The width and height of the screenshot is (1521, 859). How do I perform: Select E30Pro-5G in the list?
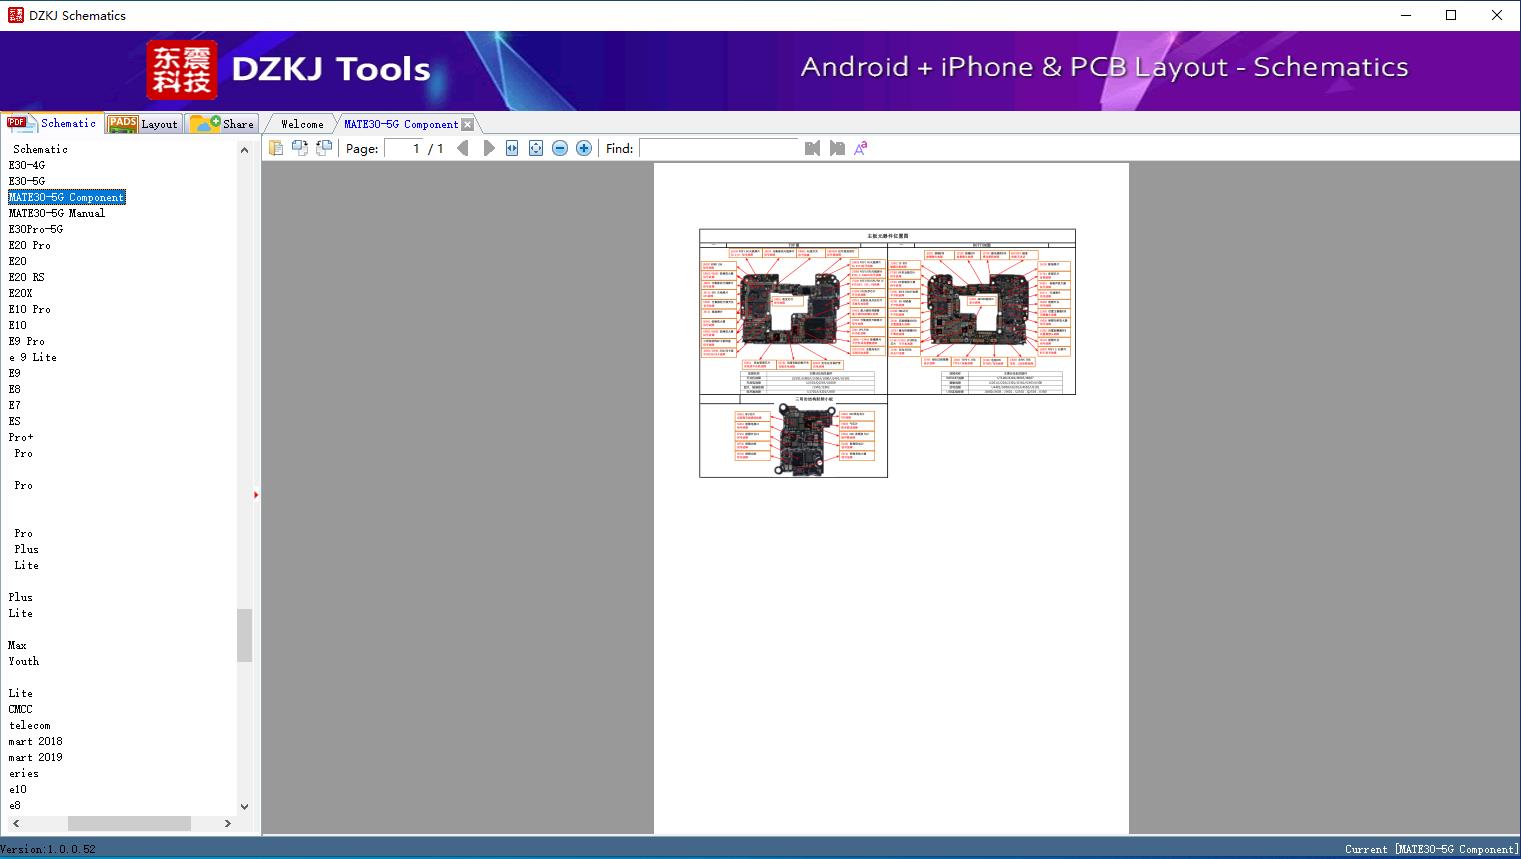[x=36, y=229]
